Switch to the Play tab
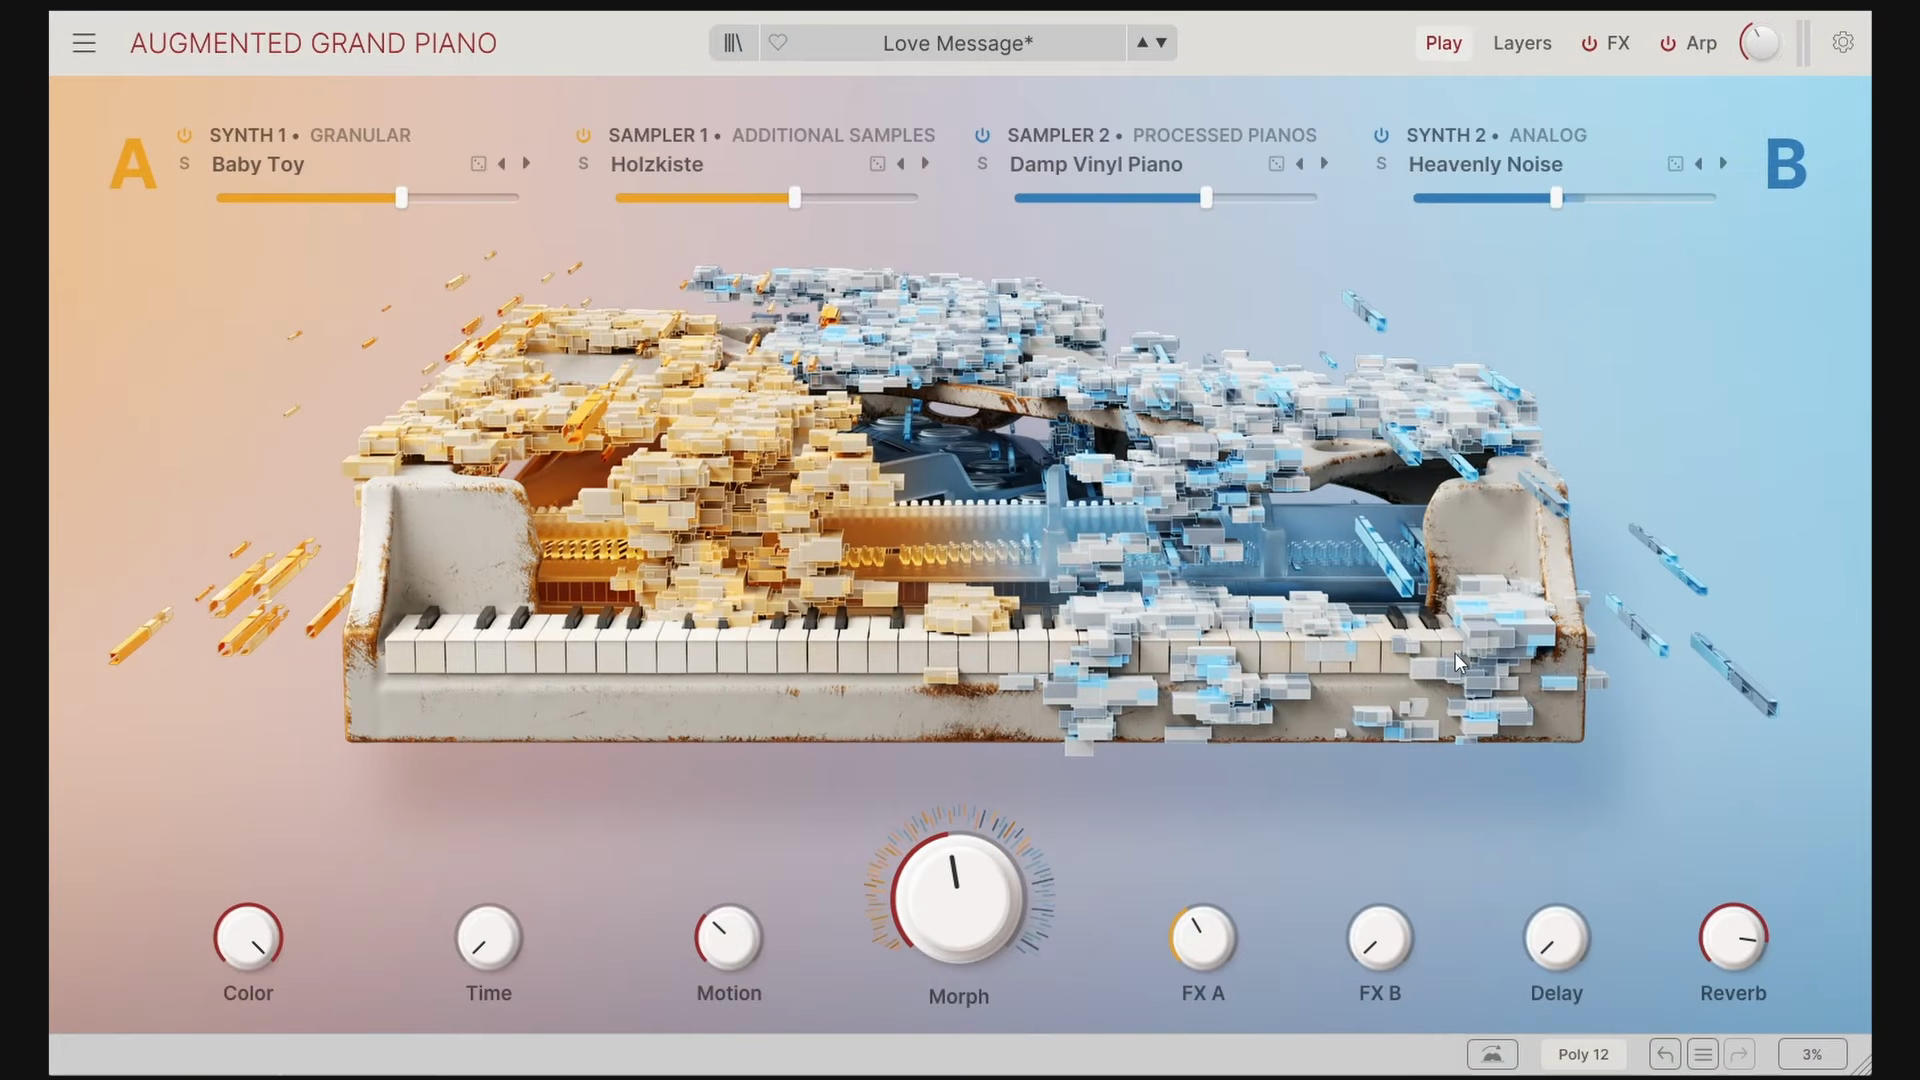1920x1080 pixels. (1443, 43)
